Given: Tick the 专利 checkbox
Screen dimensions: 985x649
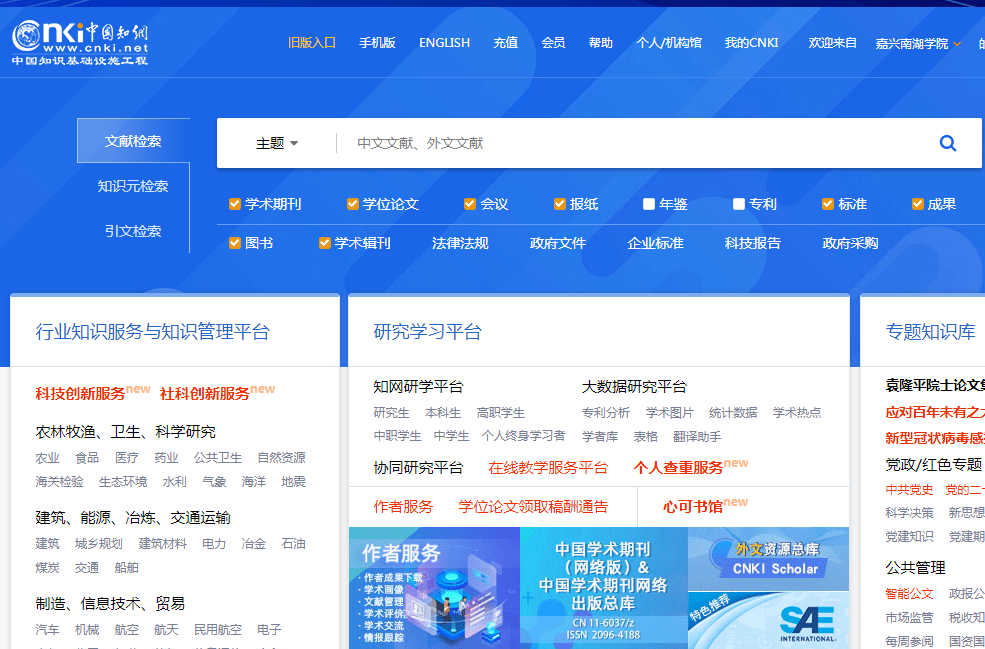Looking at the screenshot, I should (739, 204).
